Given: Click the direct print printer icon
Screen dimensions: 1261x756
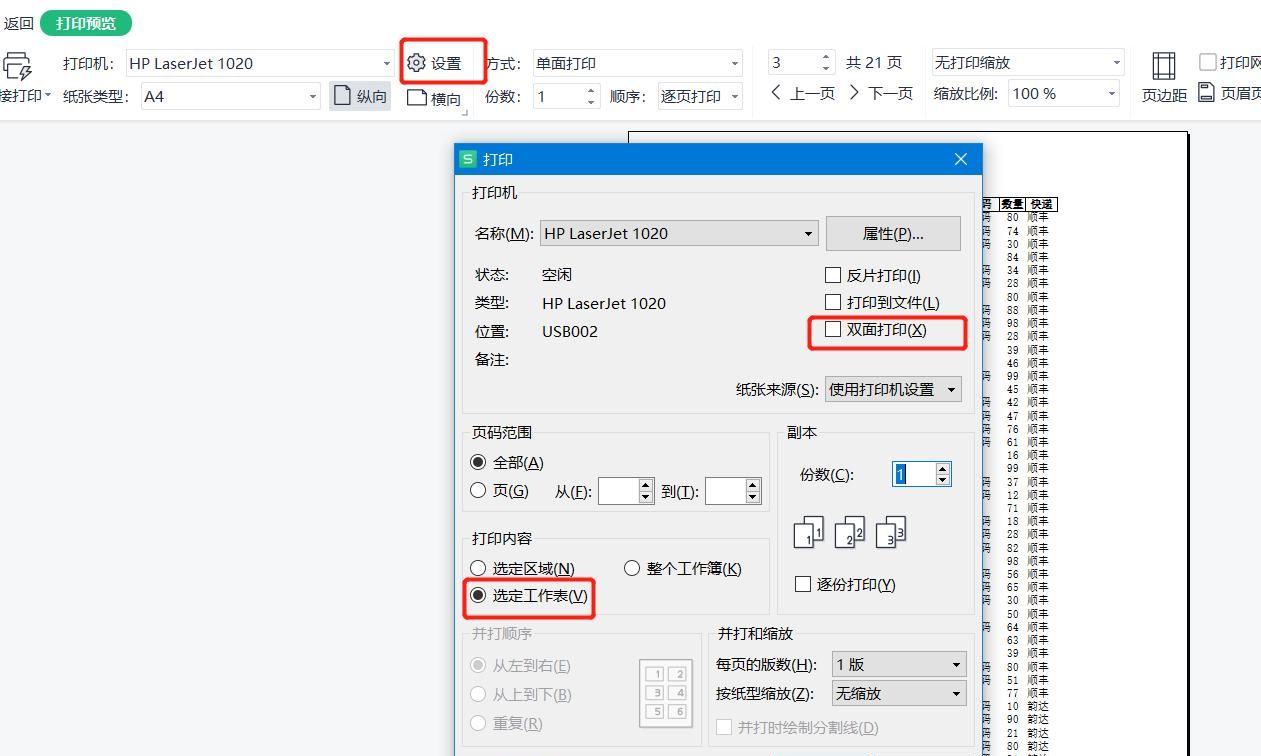Looking at the screenshot, I should click(17, 66).
